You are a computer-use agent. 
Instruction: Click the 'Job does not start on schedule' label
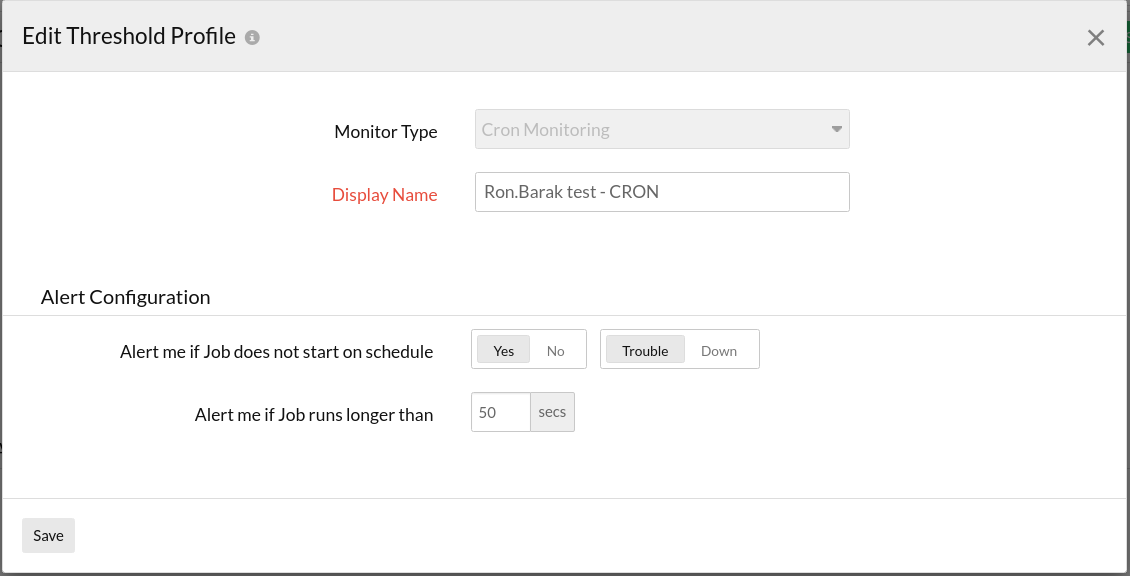click(276, 351)
